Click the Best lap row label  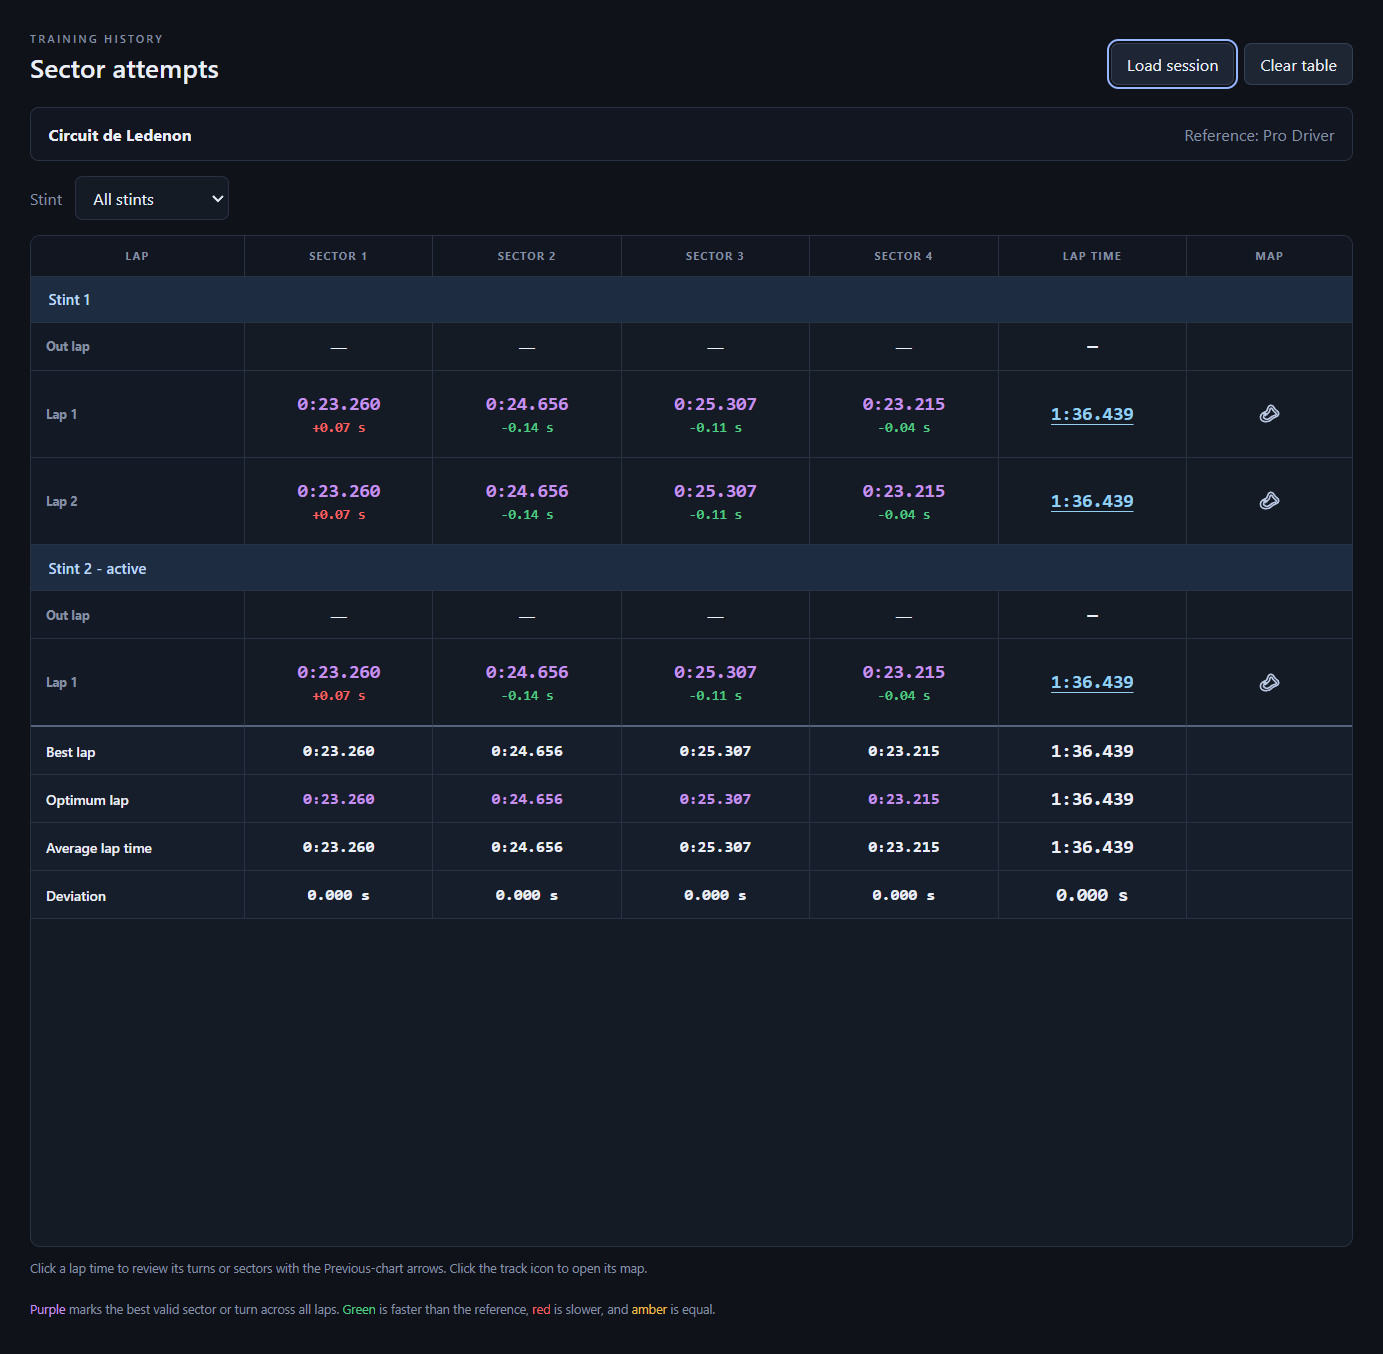click(71, 752)
